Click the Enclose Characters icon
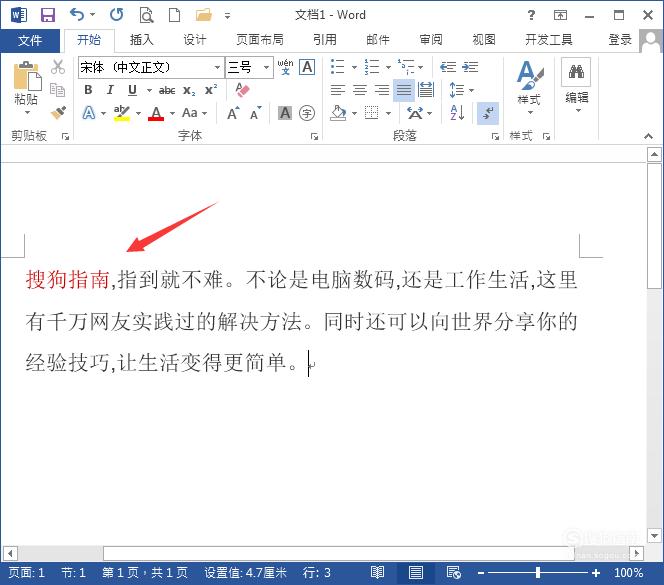This screenshot has width=664, height=585. point(307,113)
